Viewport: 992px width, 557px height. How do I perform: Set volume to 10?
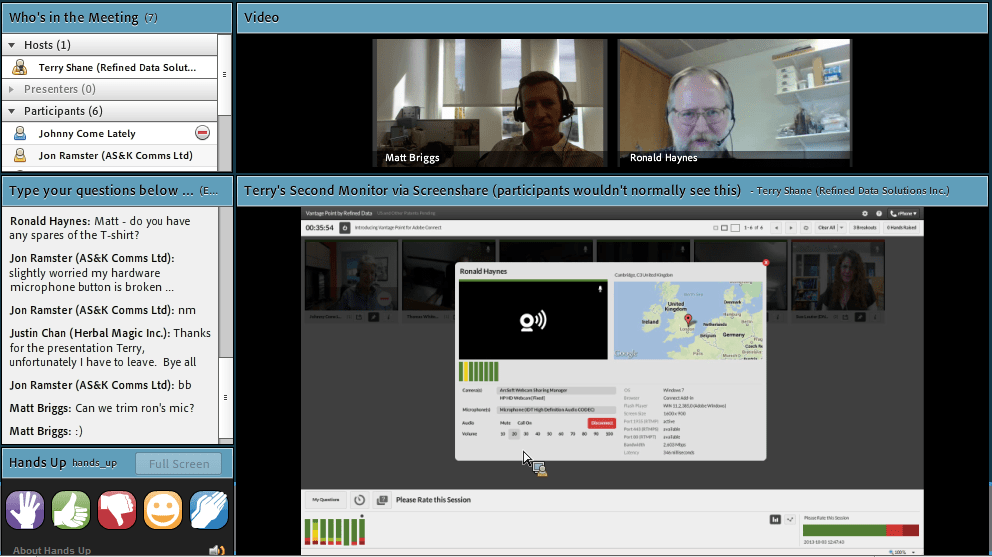(x=503, y=434)
